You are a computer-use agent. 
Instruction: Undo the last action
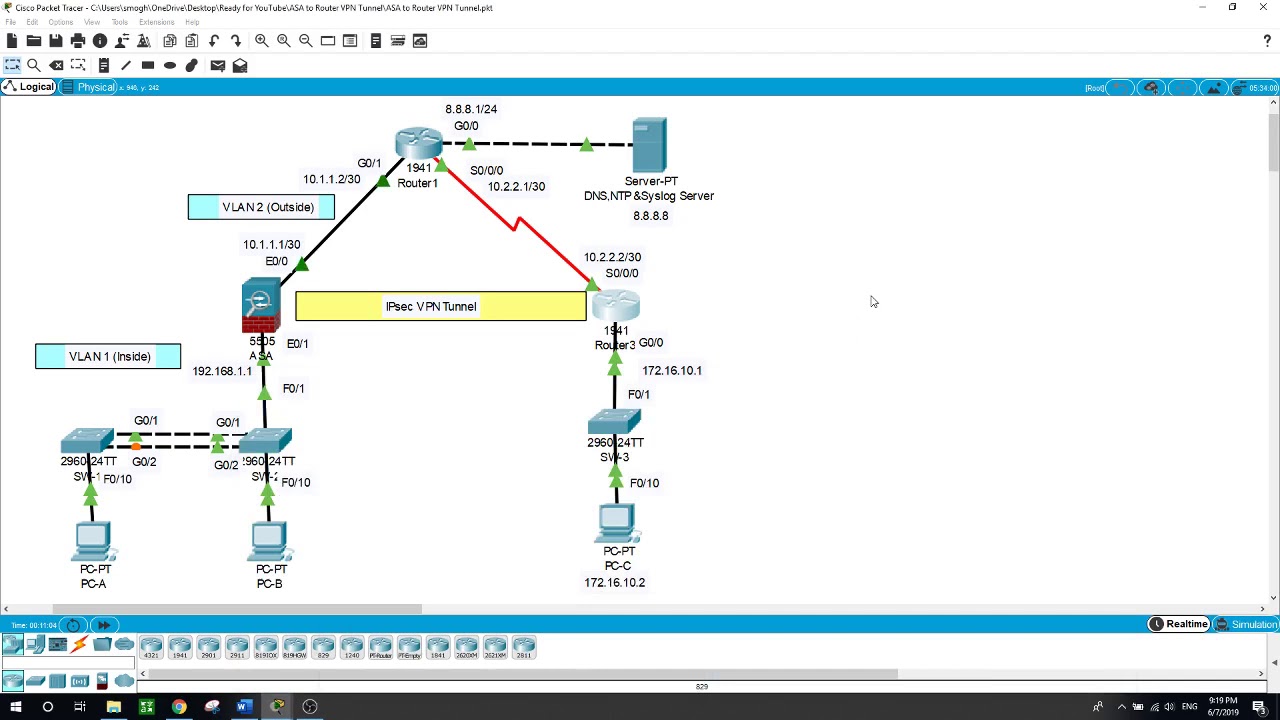(213, 41)
